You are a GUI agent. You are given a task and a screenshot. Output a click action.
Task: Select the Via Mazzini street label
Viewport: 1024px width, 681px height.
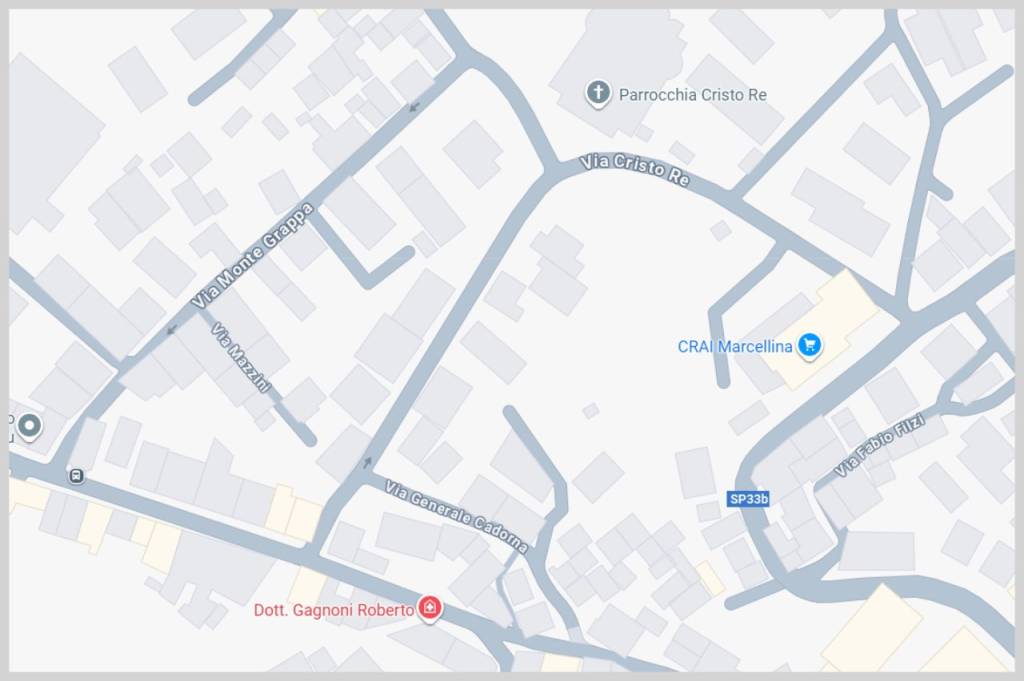(240, 357)
